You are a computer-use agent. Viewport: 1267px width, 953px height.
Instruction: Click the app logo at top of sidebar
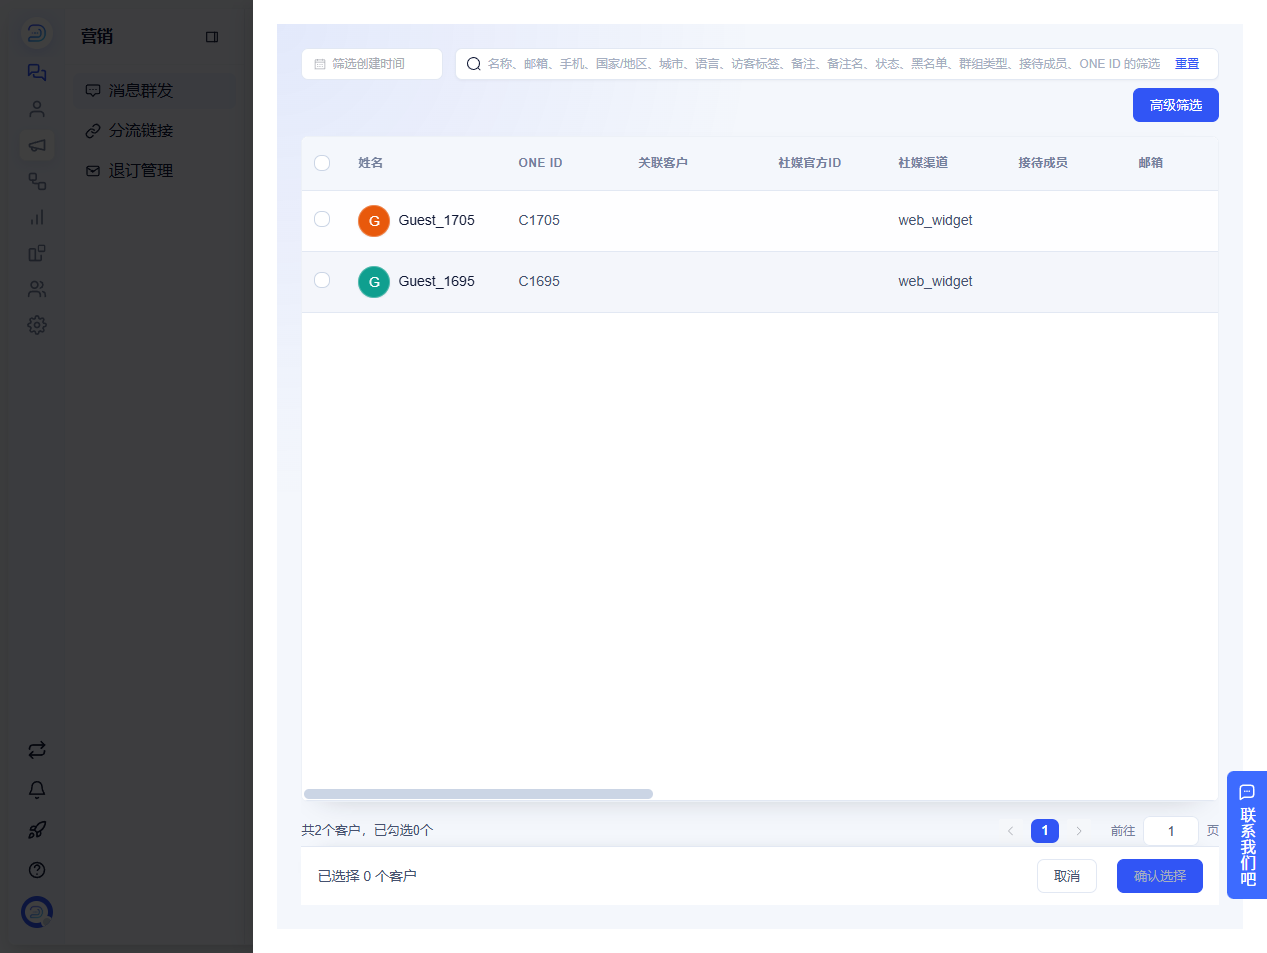(x=37, y=34)
